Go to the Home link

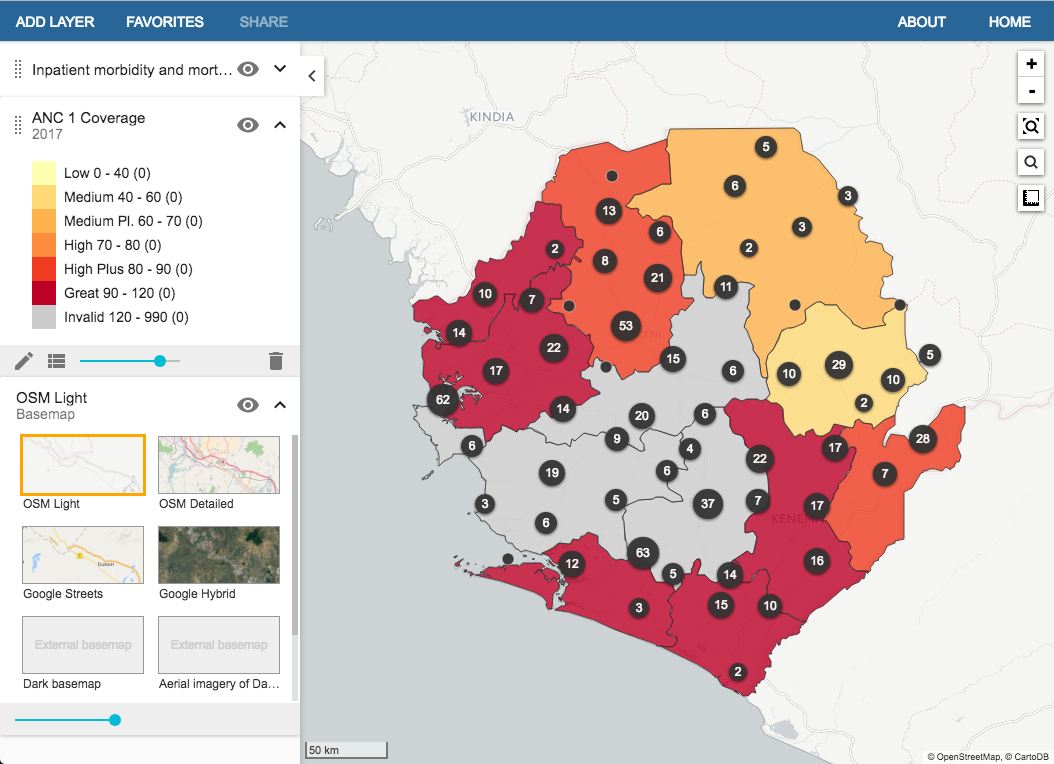(x=1009, y=21)
